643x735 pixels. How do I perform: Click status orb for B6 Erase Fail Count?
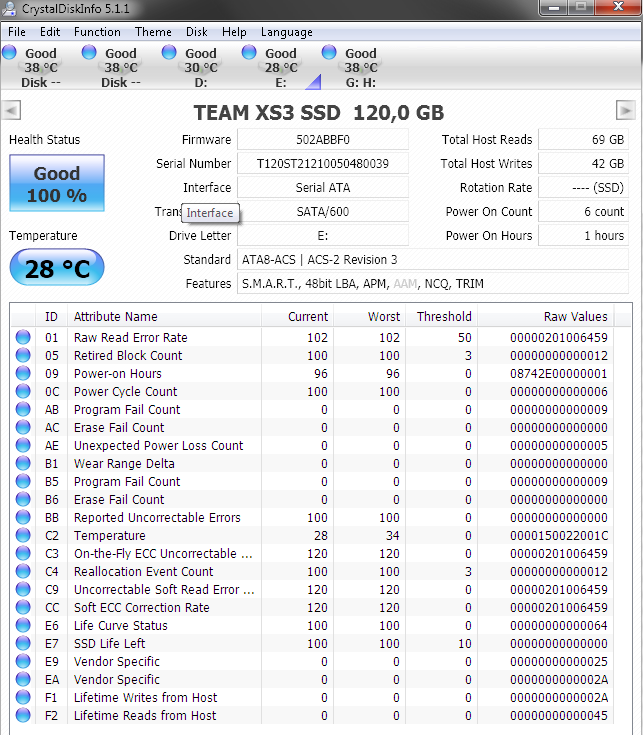[x=23, y=499]
